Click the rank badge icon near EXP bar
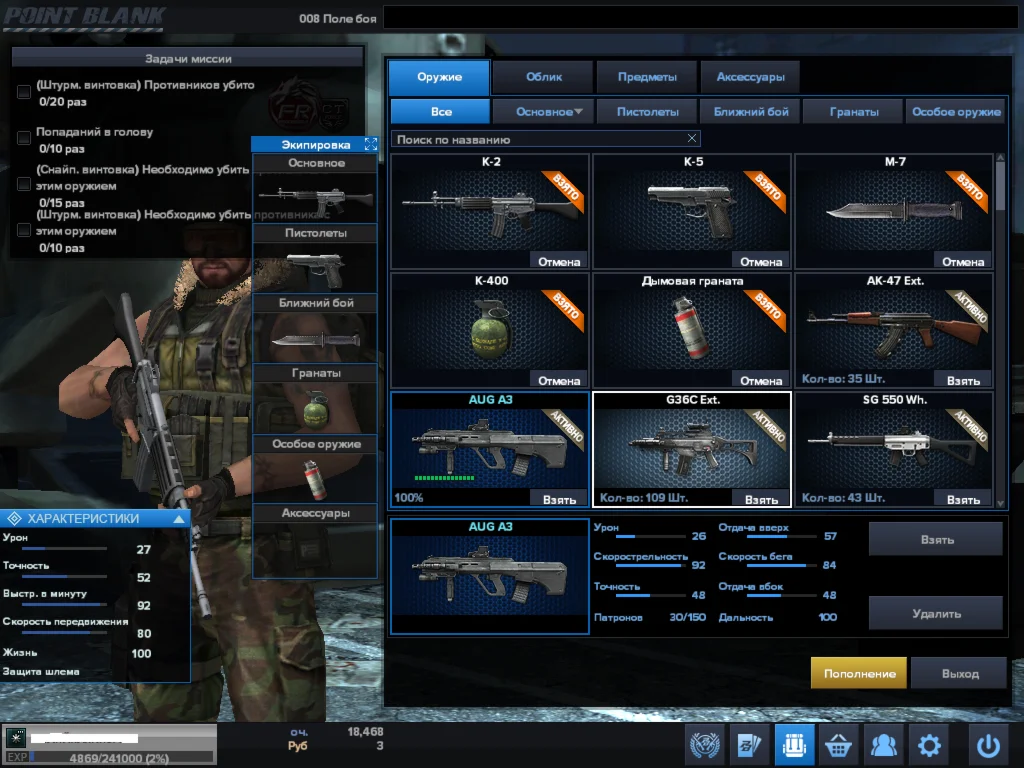The width and height of the screenshot is (1024, 768). click(x=15, y=738)
